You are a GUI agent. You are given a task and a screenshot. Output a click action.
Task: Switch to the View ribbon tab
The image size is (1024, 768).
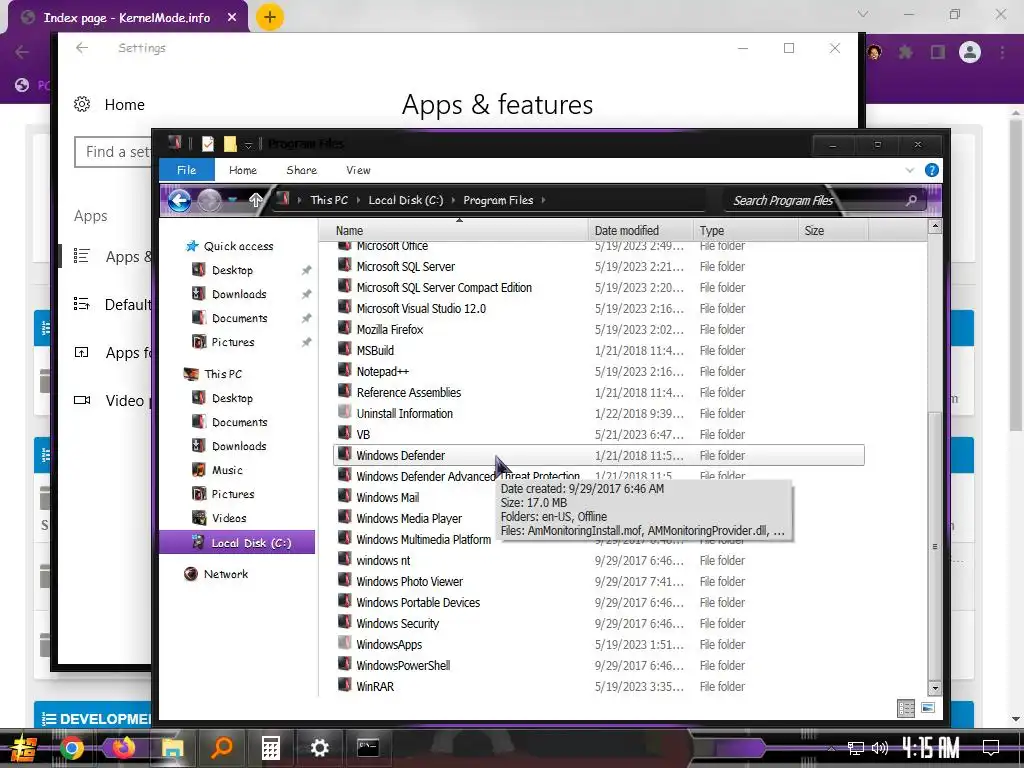[358, 170]
